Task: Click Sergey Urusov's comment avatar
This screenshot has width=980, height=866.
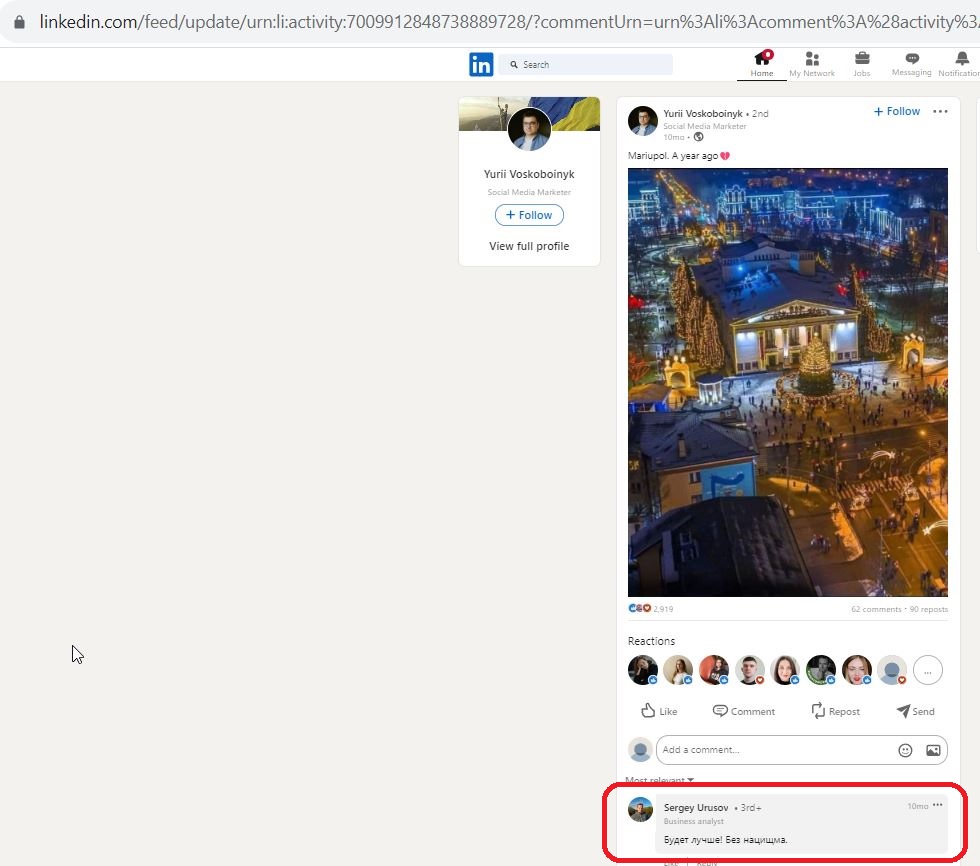Action: click(x=640, y=810)
